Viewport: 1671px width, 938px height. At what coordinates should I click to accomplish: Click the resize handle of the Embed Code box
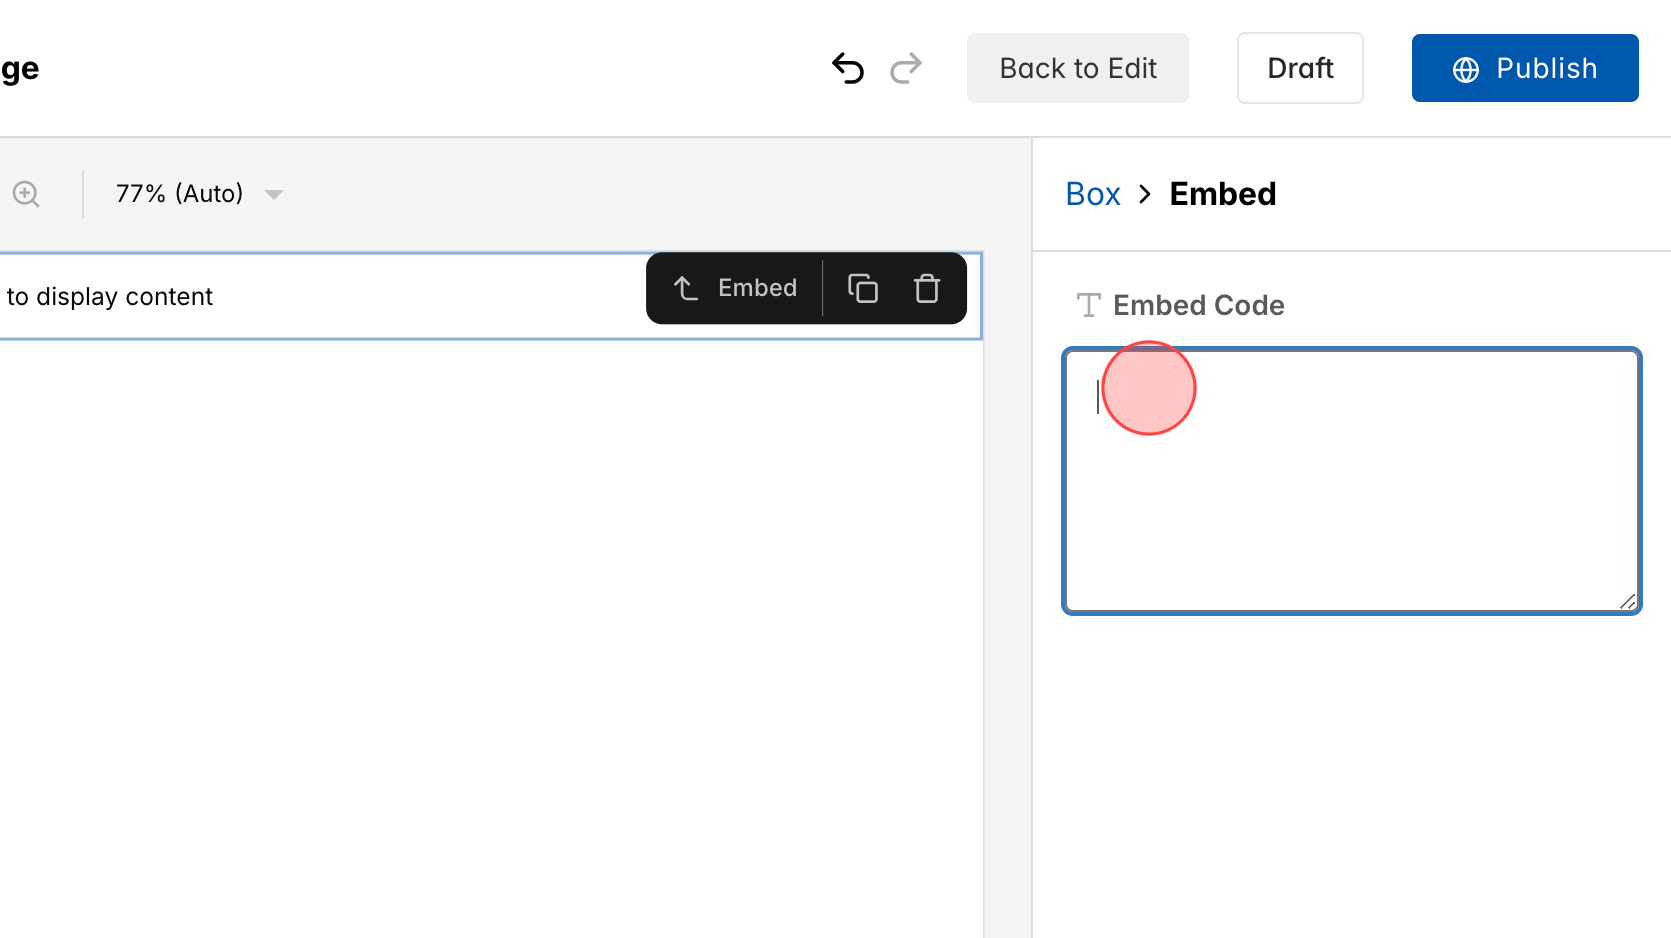1628,601
